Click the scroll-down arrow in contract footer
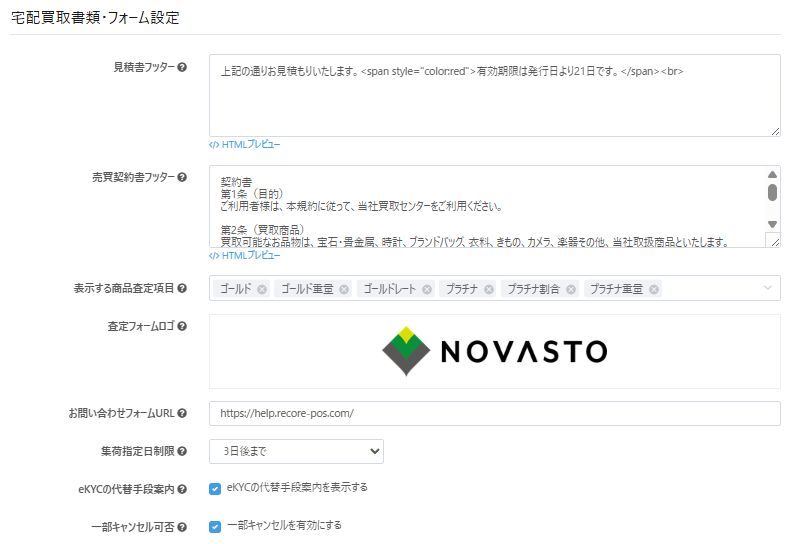 tap(772, 224)
